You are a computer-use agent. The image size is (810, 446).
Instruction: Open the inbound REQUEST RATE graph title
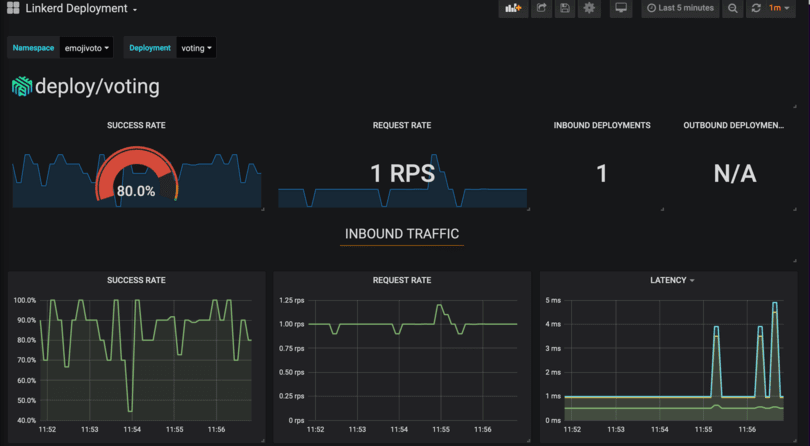[x=402, y=280]
